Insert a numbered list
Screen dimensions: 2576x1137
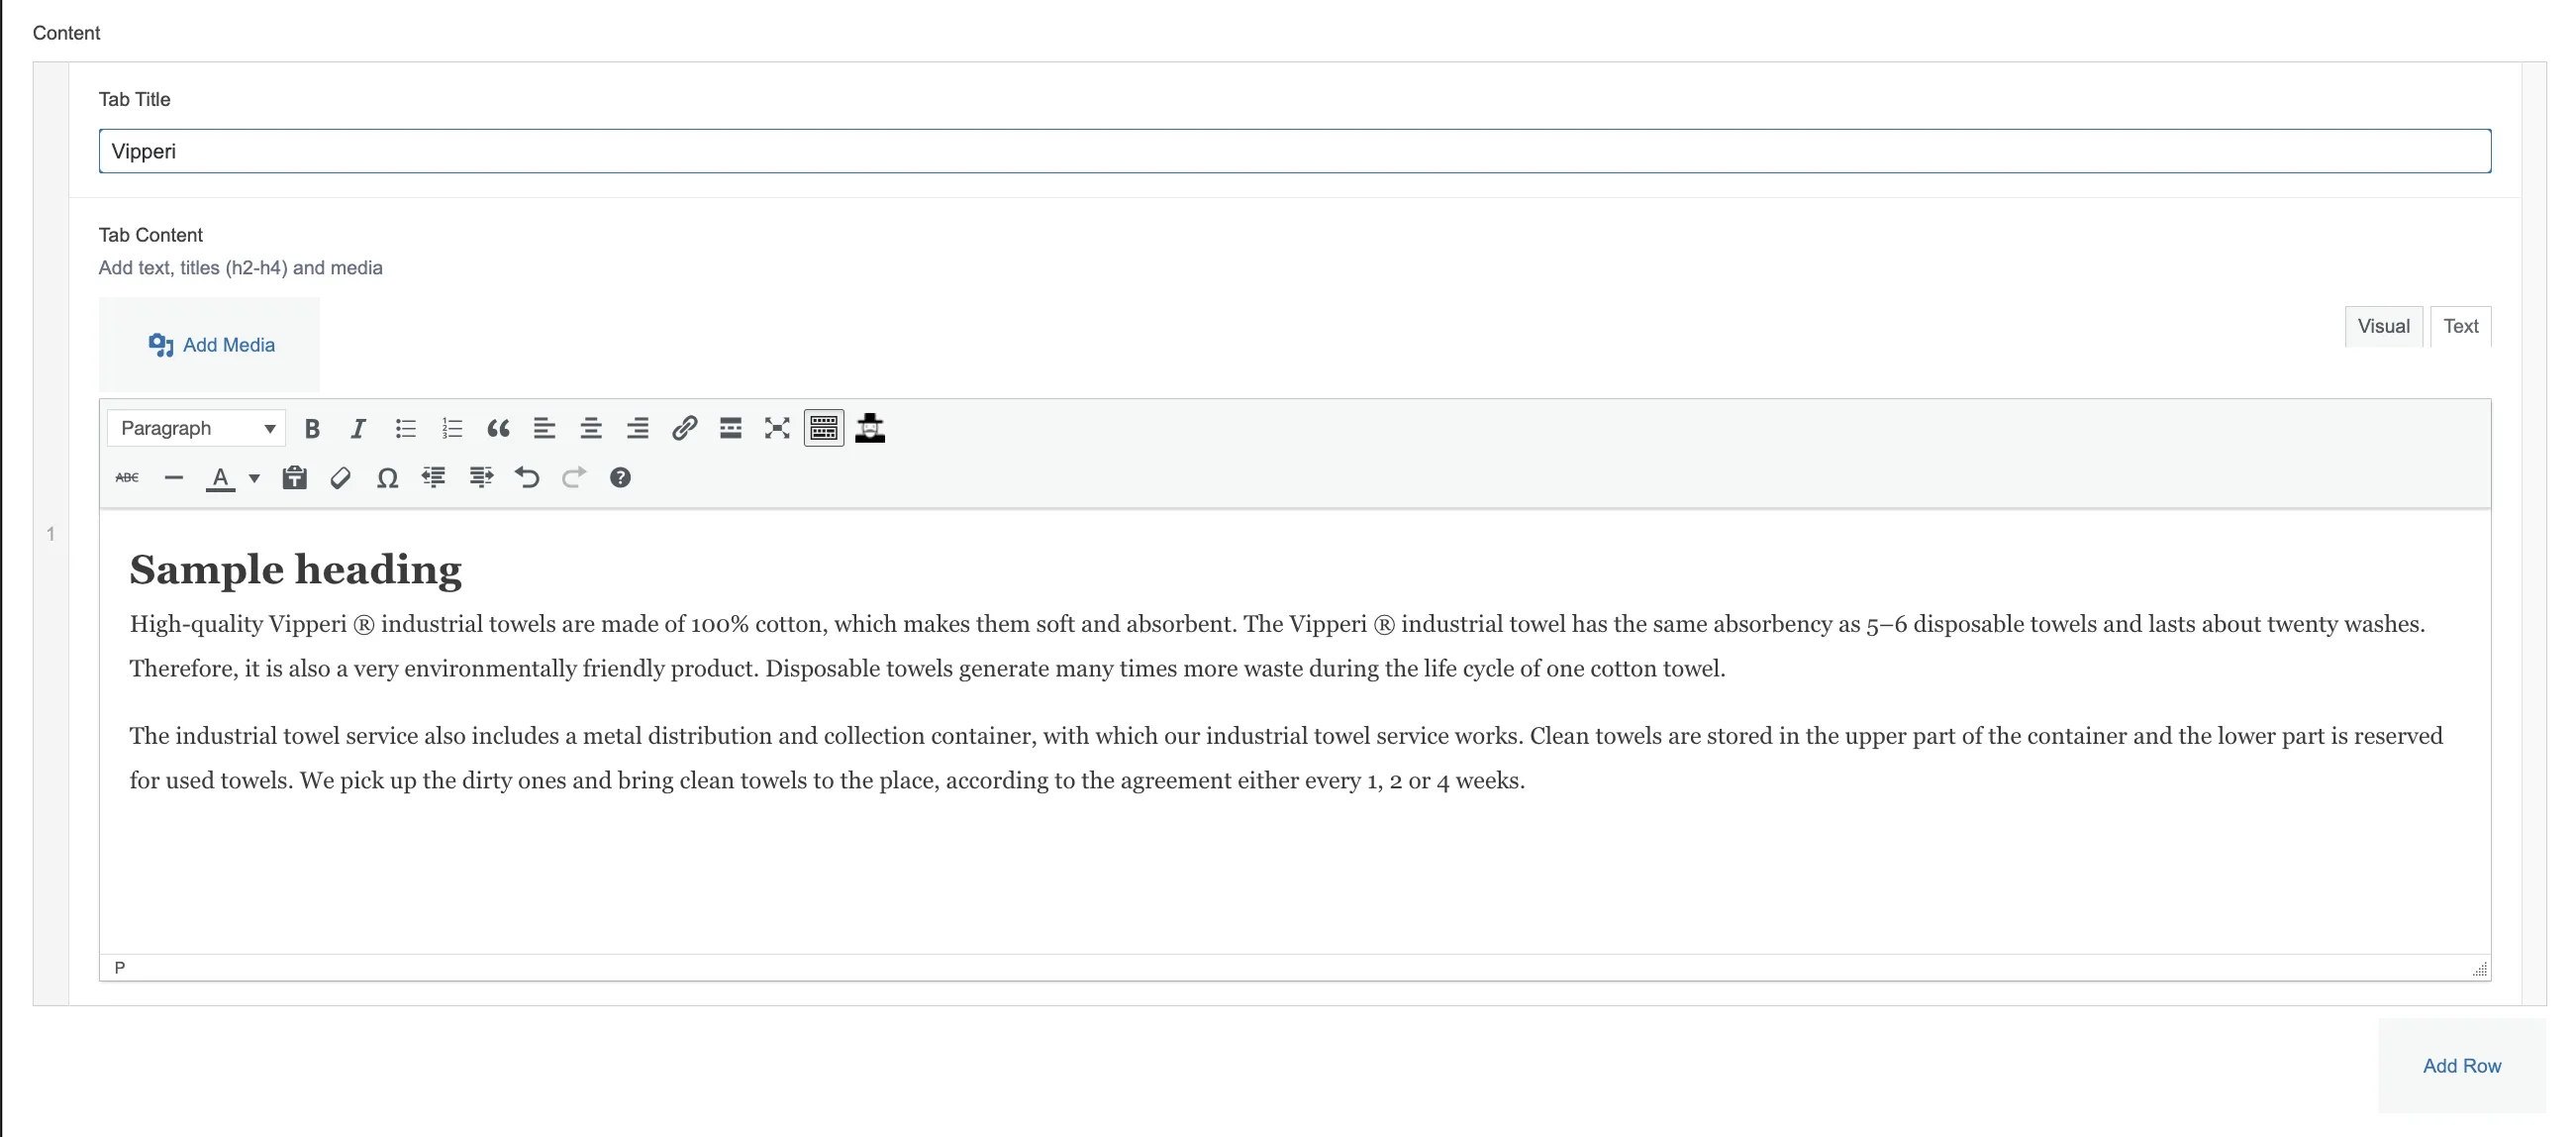pyautogui.click(x=452, y=428)
